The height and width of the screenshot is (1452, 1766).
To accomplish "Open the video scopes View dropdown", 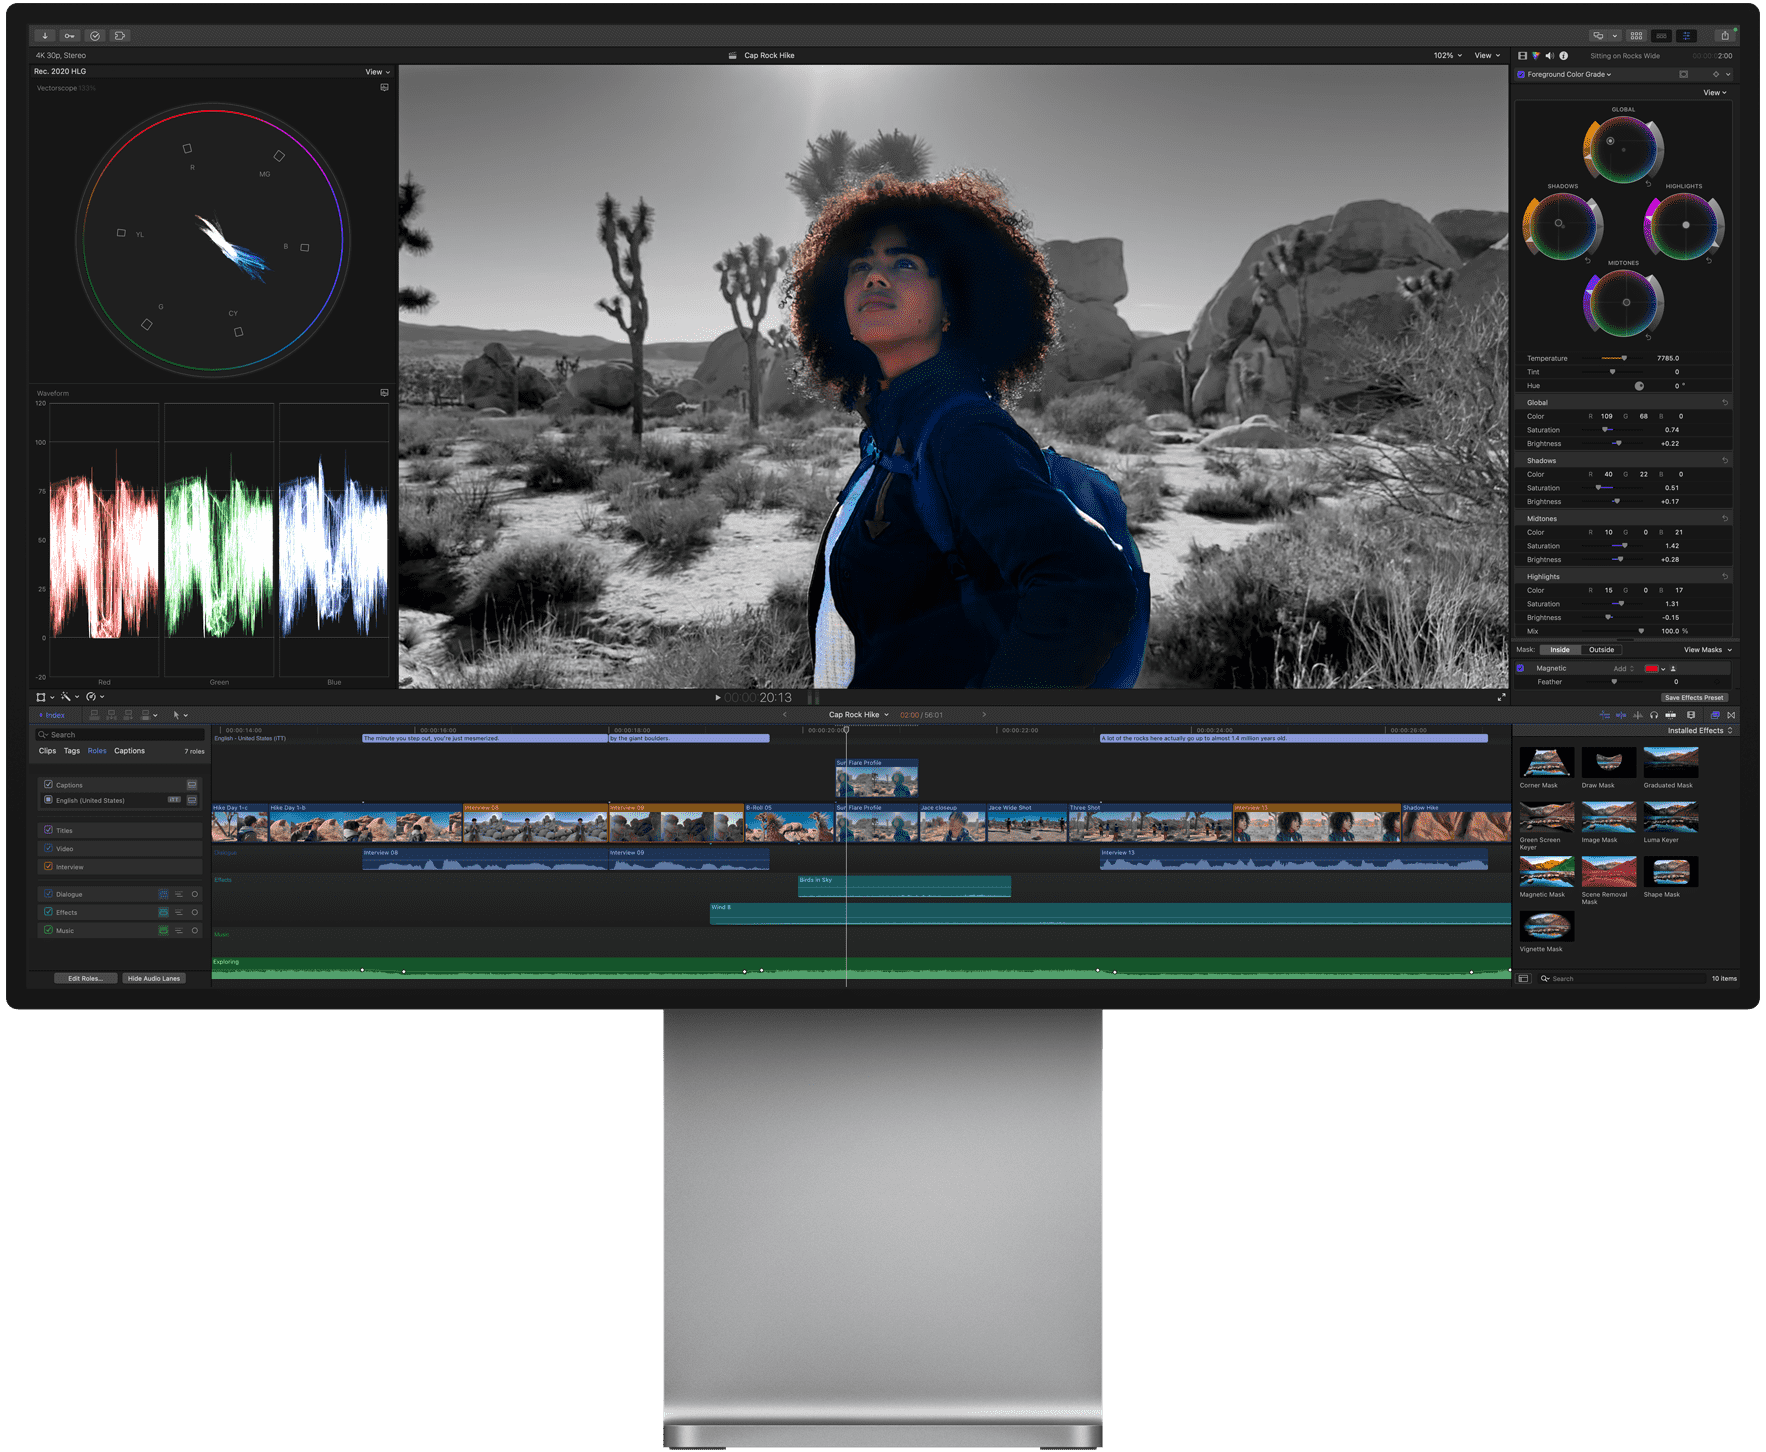I will click(x=378, y=72).
